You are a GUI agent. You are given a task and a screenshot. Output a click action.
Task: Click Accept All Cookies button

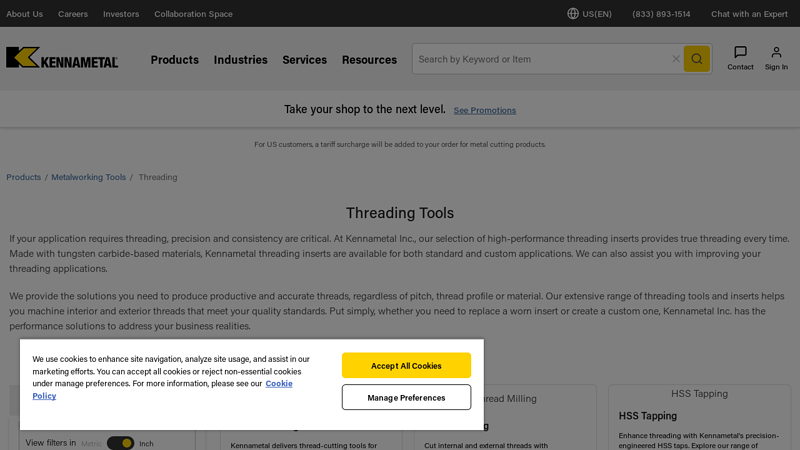pos(406,366)
